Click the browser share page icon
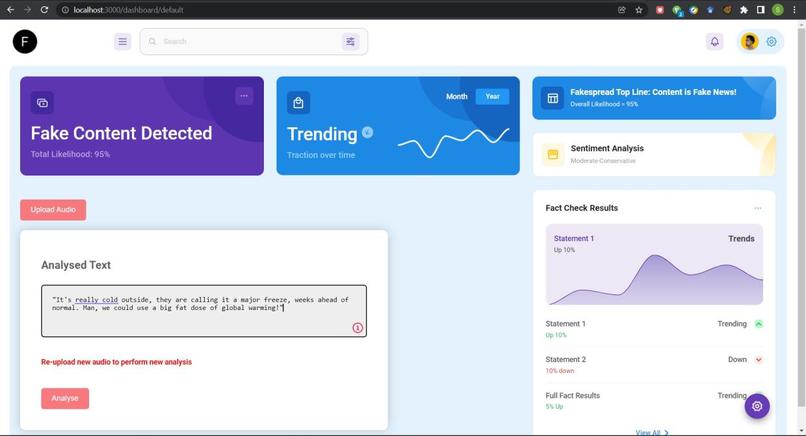Screen dimensions: 806x436 (x=621, y=10)
